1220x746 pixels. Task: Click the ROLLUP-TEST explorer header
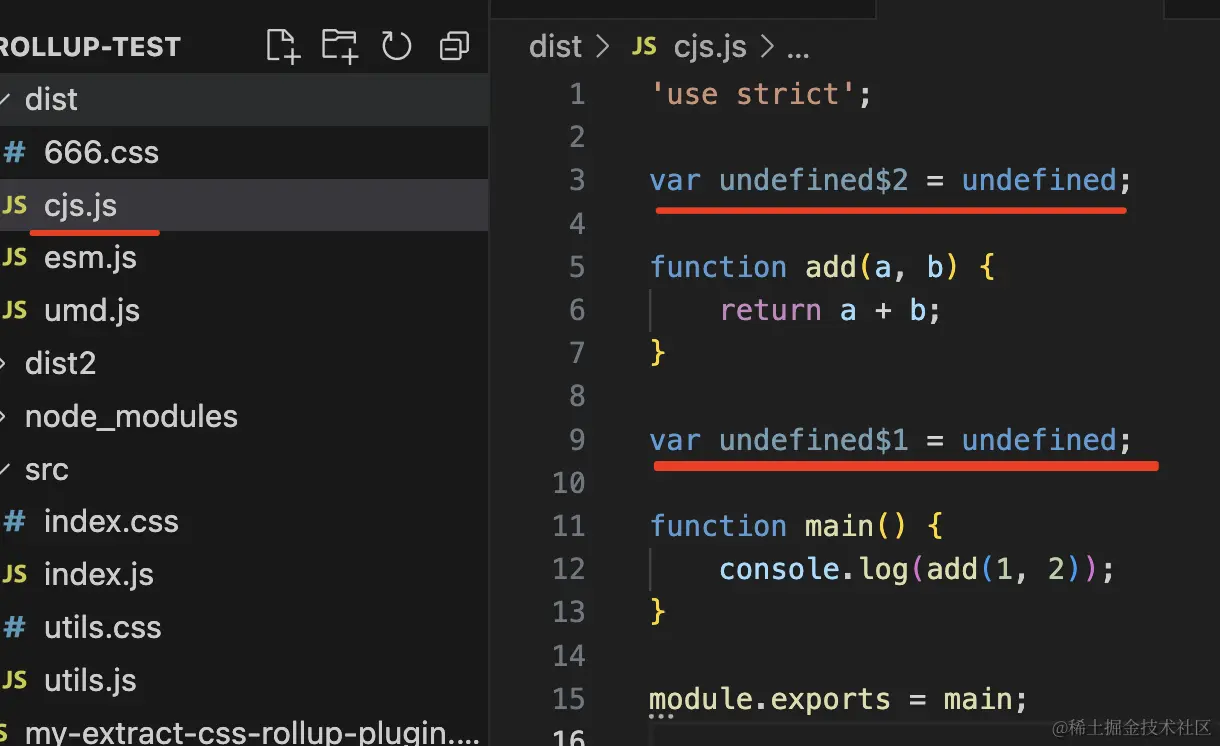tap(90, 47)
